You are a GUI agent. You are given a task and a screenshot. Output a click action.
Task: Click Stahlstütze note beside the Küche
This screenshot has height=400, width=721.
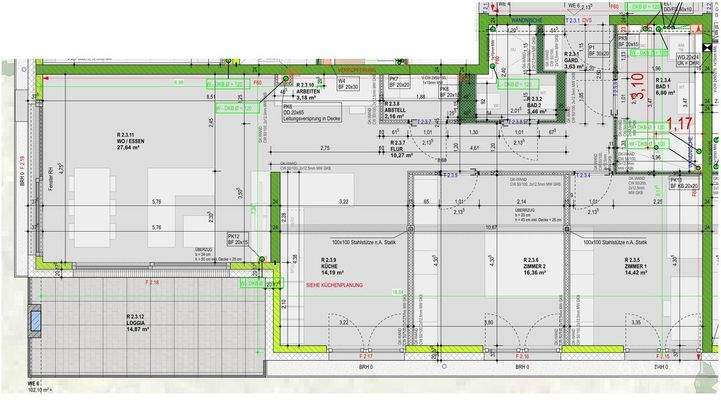coord(363,242)
